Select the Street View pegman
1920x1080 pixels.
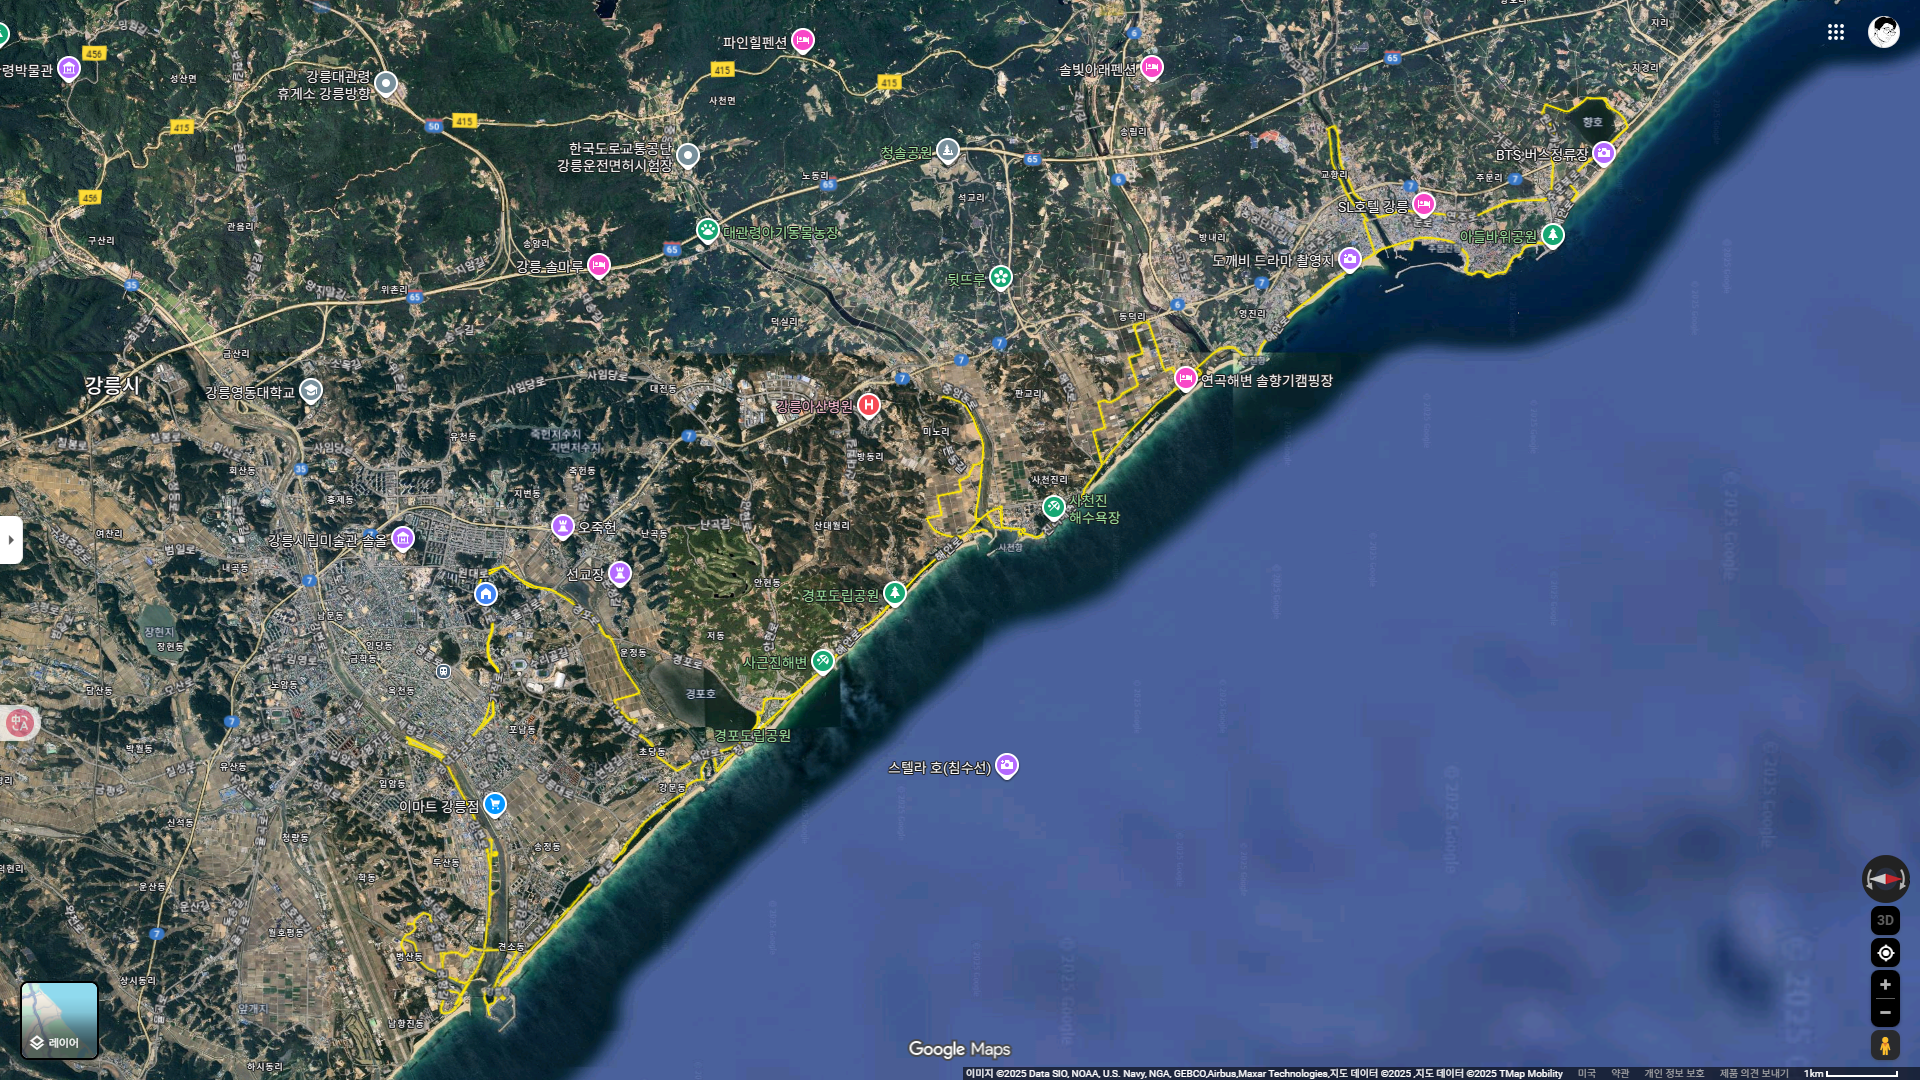1885,1046
